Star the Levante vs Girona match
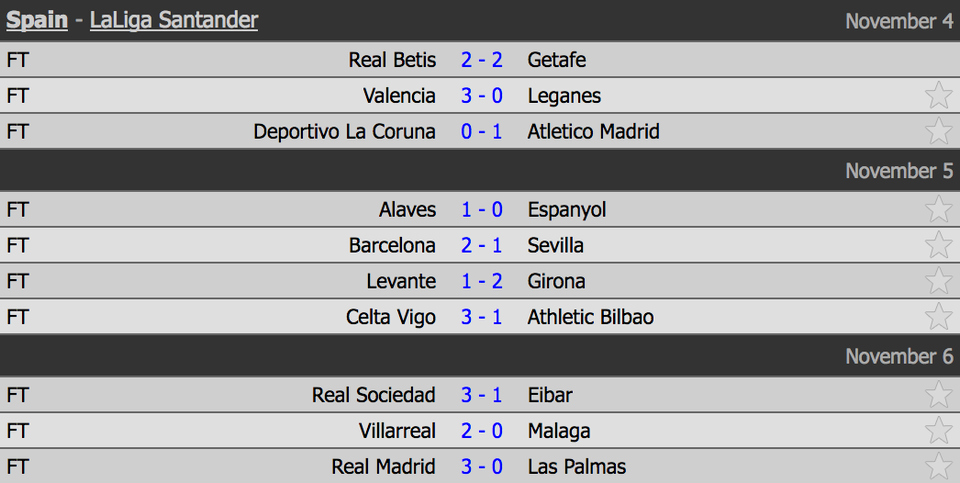 tap(938, 282)
